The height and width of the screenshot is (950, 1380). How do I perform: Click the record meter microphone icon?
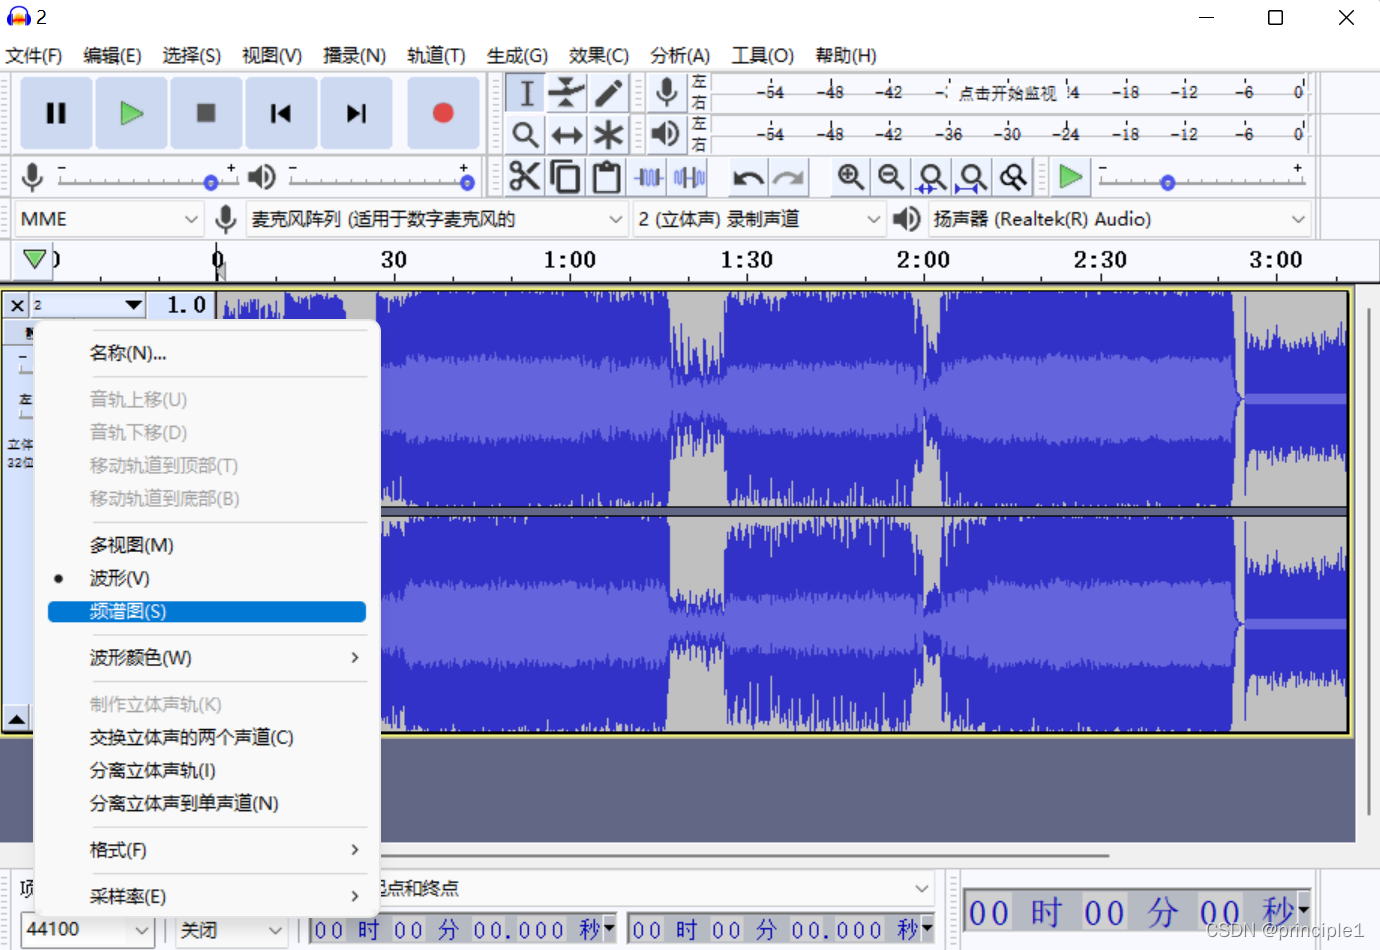[666, 92]
